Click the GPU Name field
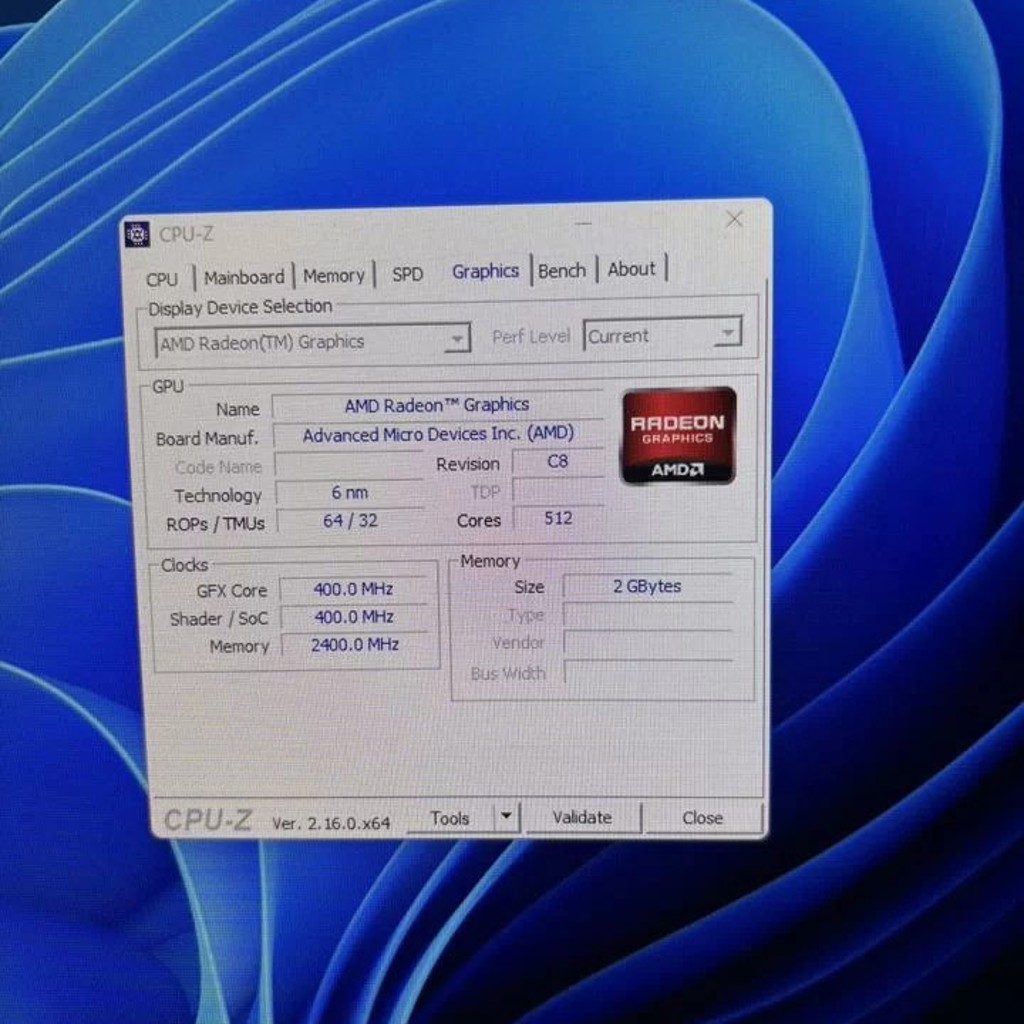Image resolution: width=1024 pixels, height=1024 pixels. (x=437, y=406)
